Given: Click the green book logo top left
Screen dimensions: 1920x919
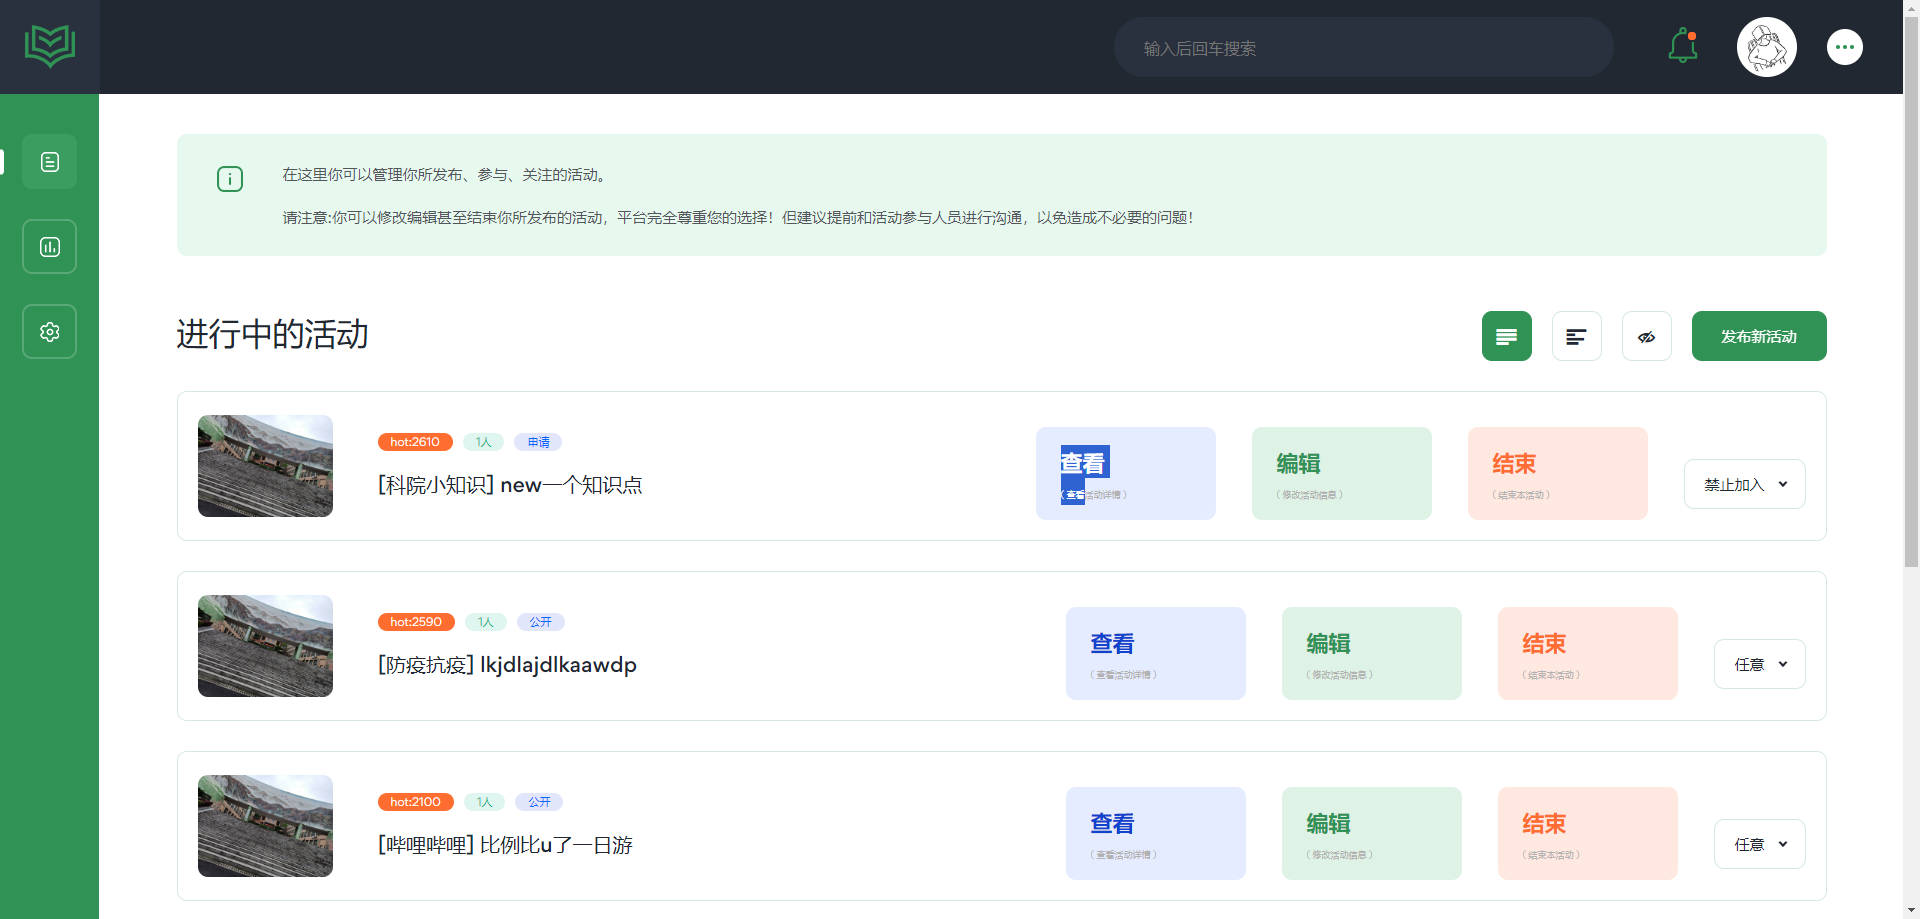Looking at the screenshot, I should [49, 45].
